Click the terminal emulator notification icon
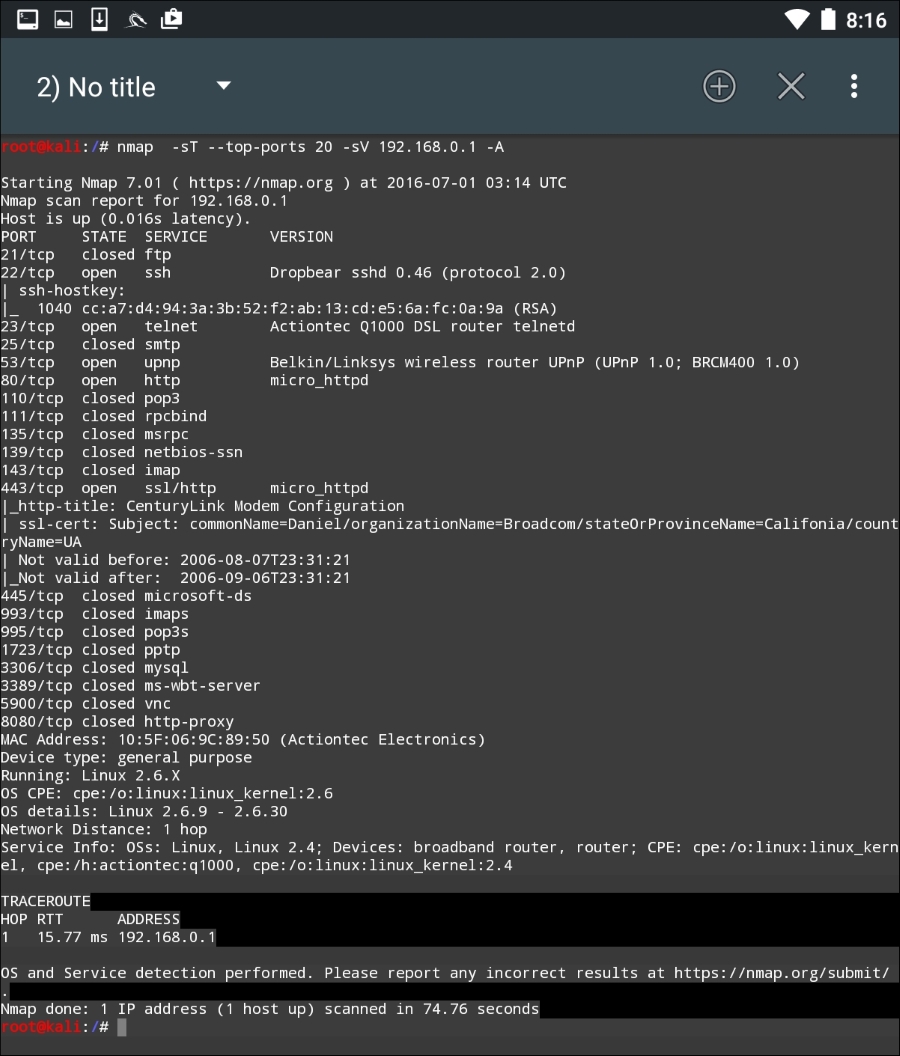 [x=27, y=18]
